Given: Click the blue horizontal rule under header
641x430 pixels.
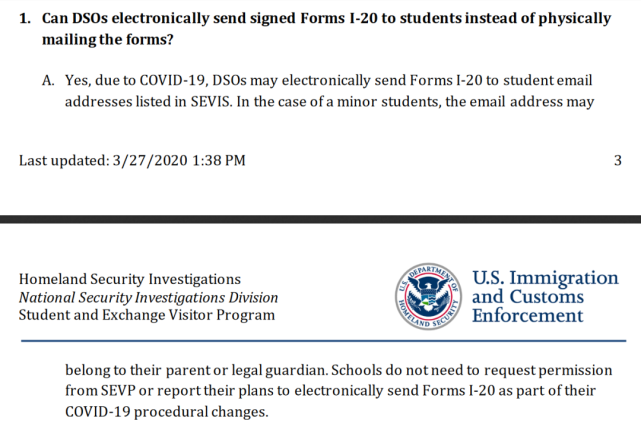Looking at the screenshot, I should point(320,342).
